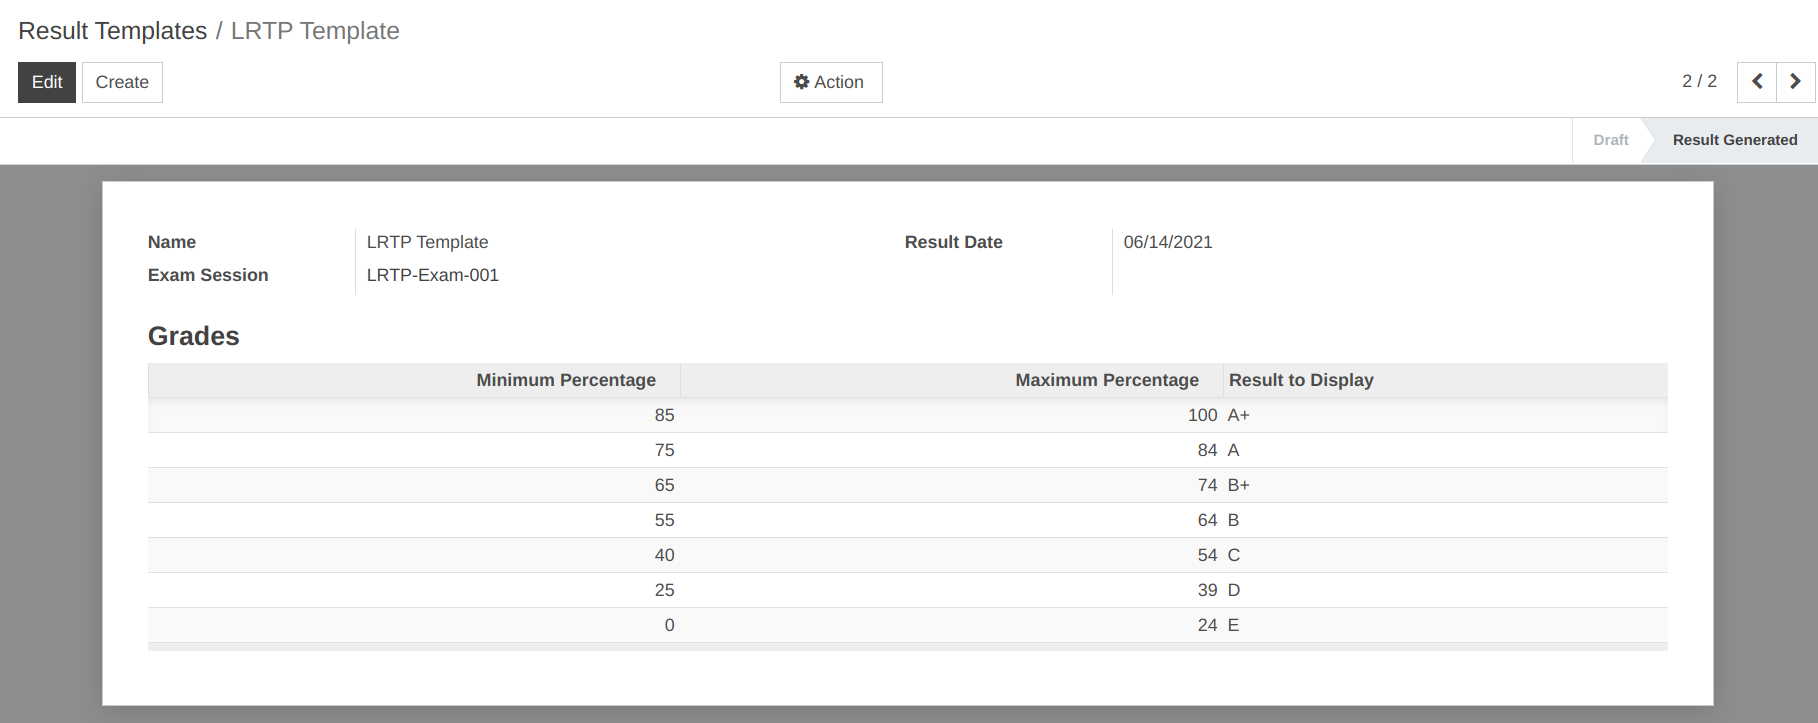Sort by Minimum Percentage column header
The height and width of the screenshot is (723, 1818).
pos(415,380)
